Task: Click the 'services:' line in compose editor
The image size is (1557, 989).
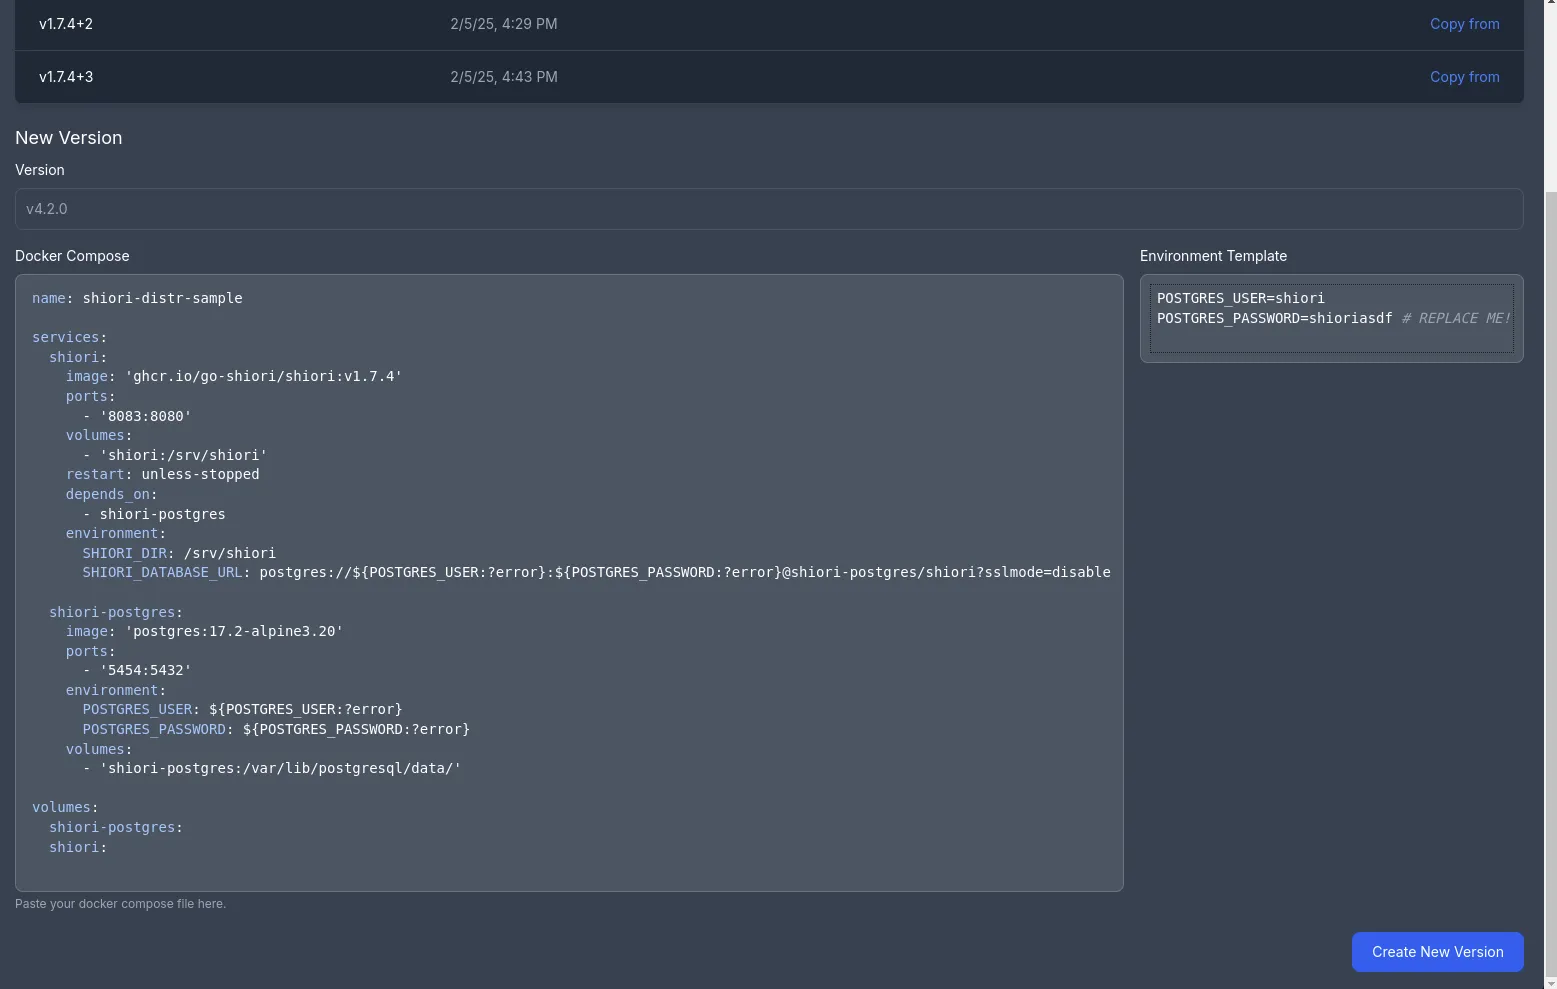Action: coord(69,337)
